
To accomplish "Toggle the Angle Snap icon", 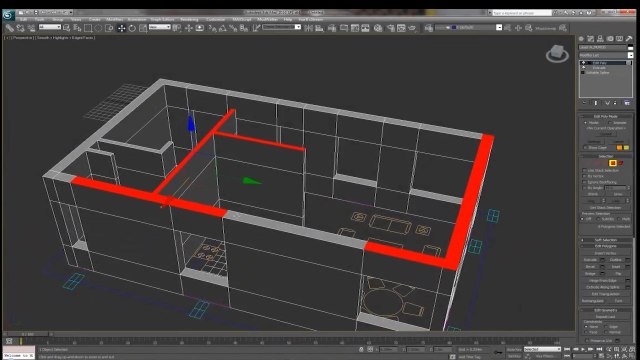I will (222, 28).
